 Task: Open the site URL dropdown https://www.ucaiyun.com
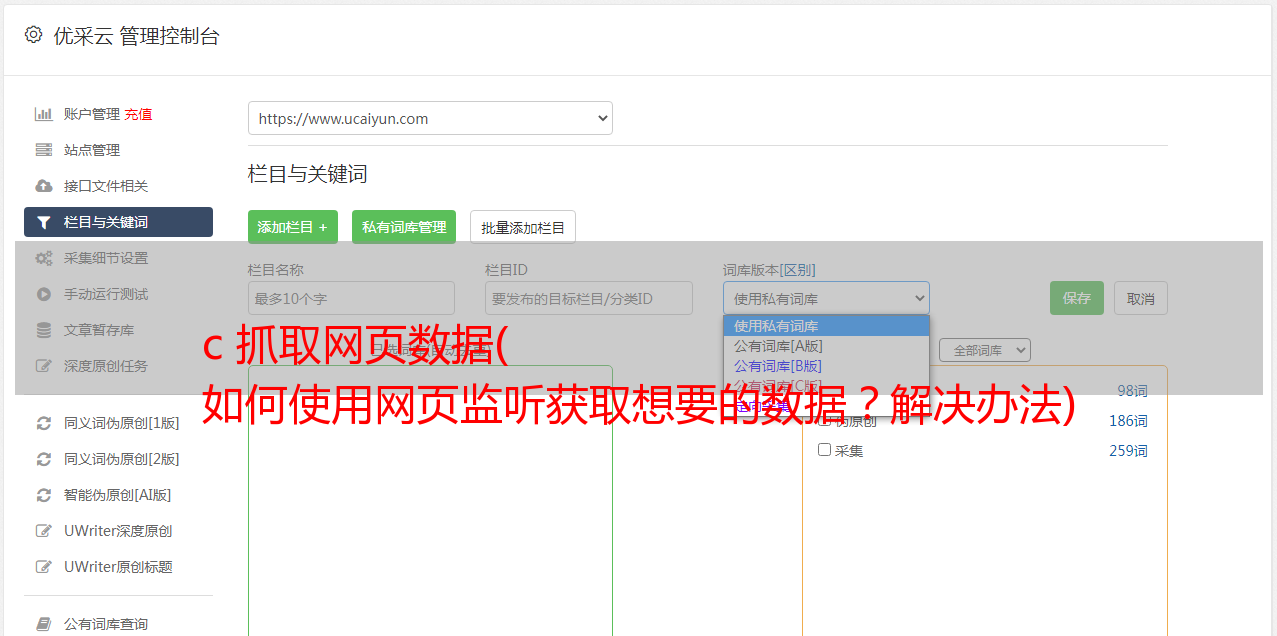430,118
